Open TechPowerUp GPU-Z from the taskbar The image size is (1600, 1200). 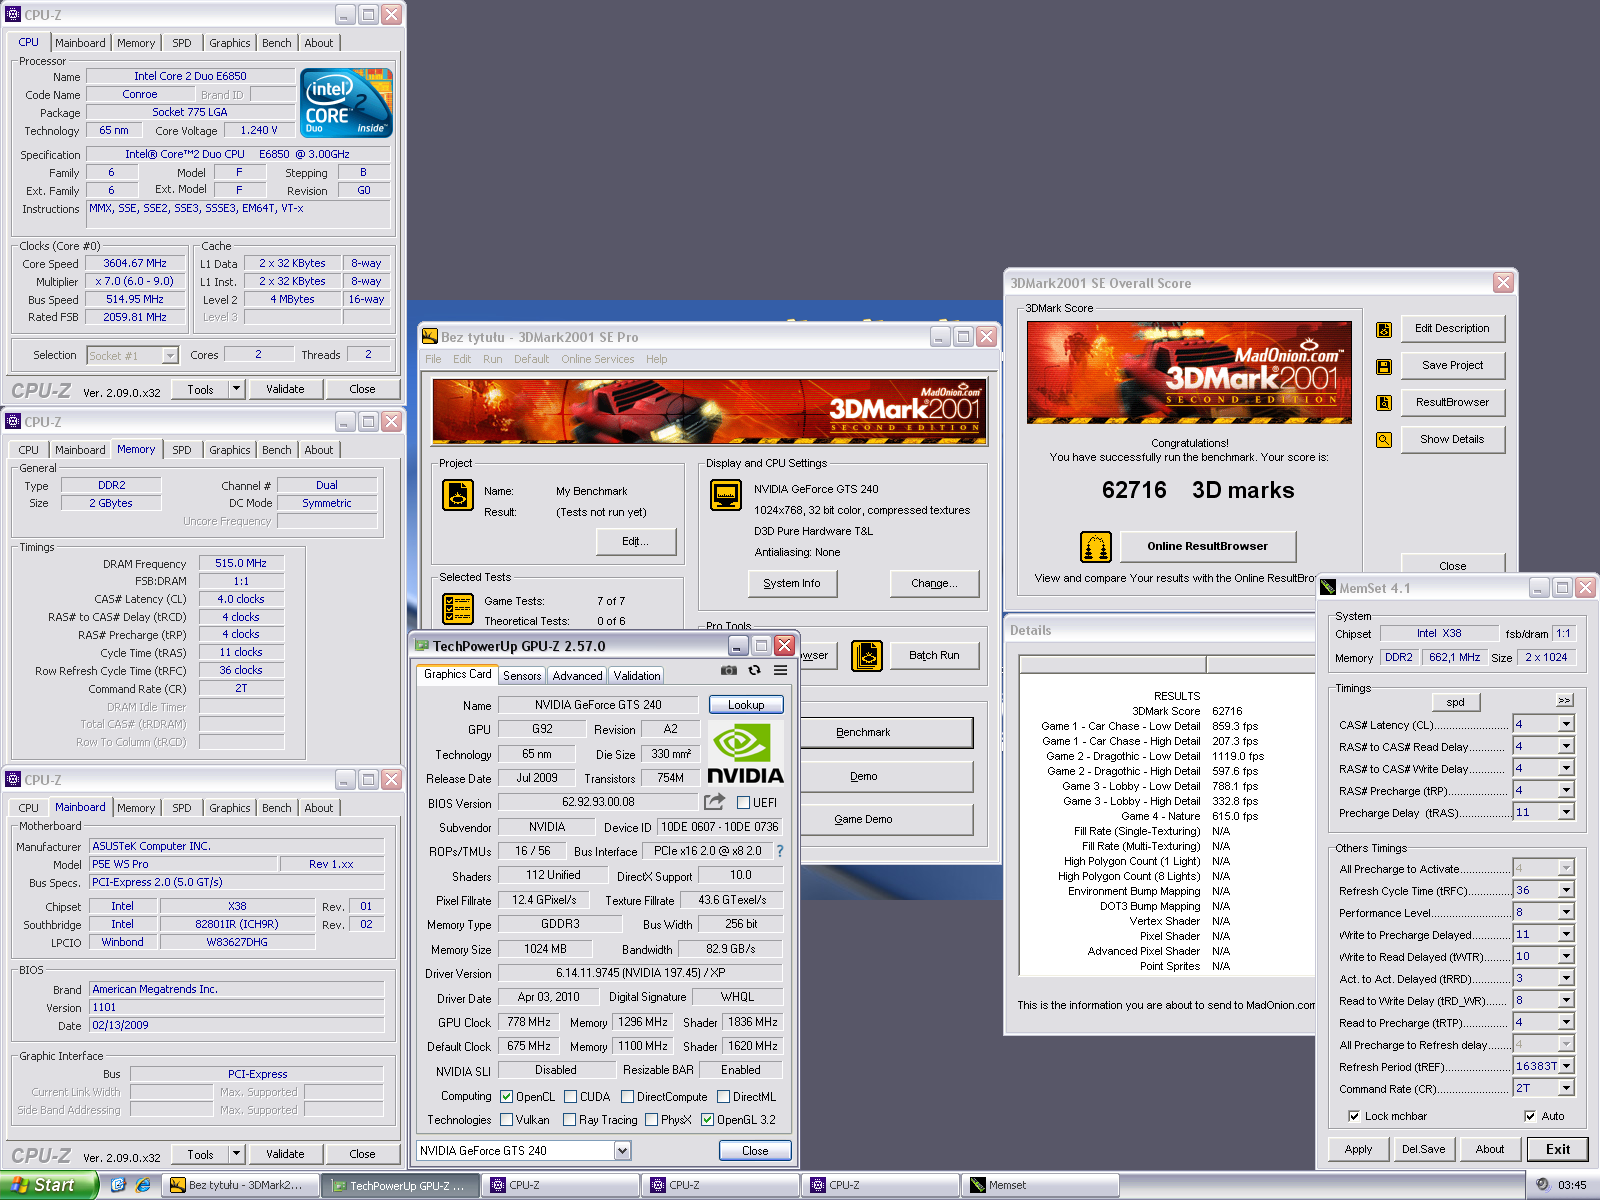coord(401,1185)
